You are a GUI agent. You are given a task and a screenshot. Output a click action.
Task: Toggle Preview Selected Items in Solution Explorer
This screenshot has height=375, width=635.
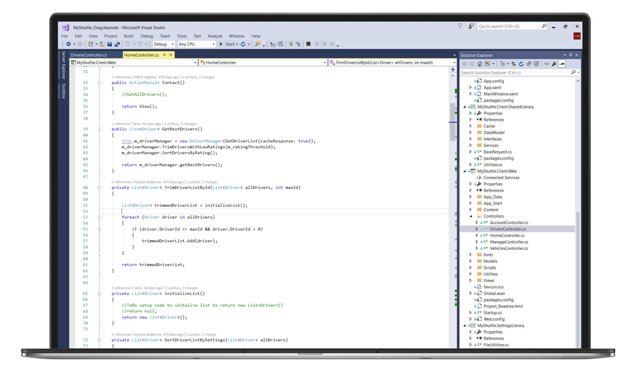[x=562, y=64]
